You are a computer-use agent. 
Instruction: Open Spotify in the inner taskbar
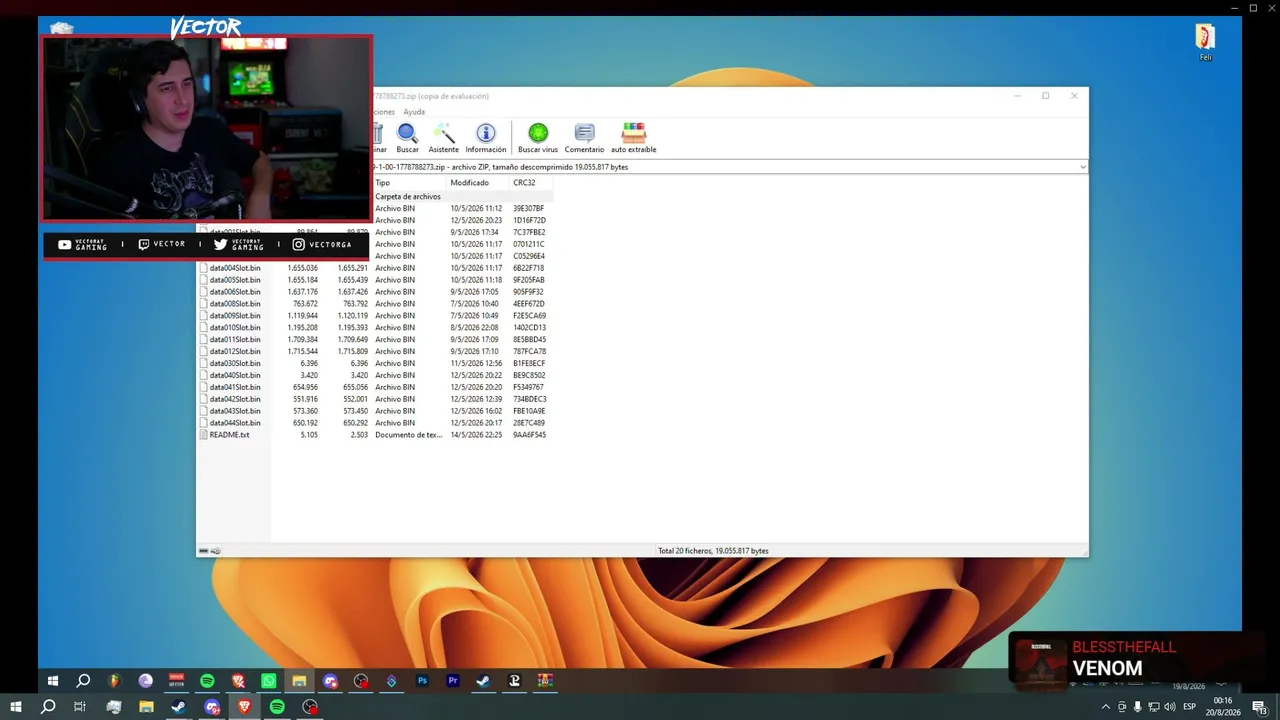pyautogui.click(x=207, y=681)
